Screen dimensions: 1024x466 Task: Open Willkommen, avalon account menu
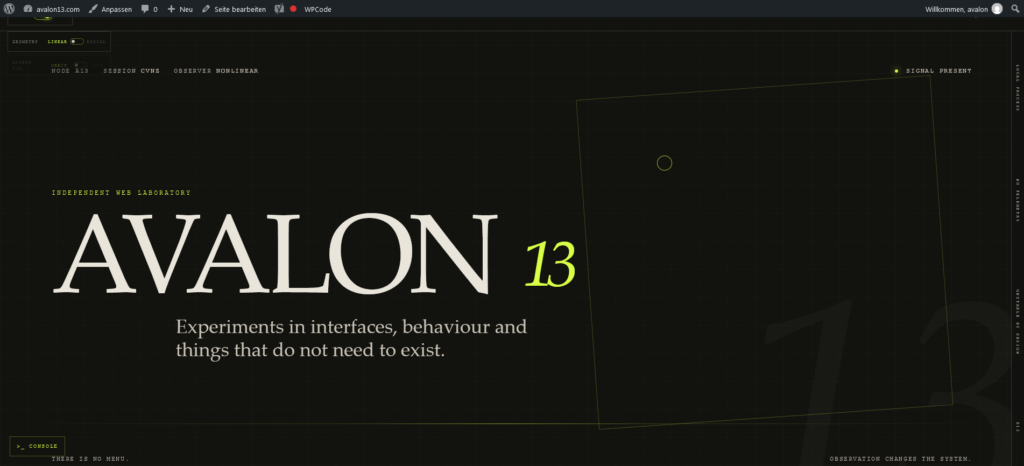[x=963, y=9]
